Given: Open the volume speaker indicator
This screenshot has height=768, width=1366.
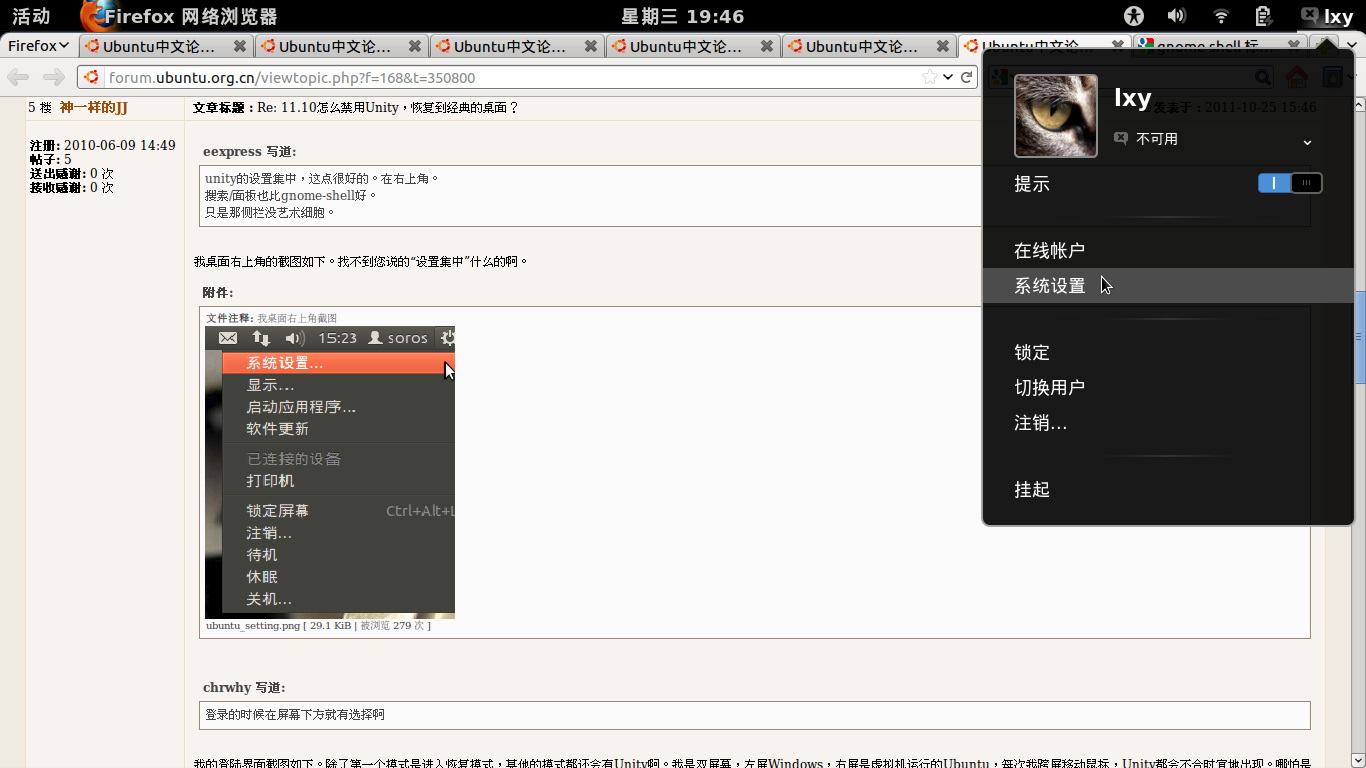Looking at the screenshot, I should click(x=1177, y=16).
